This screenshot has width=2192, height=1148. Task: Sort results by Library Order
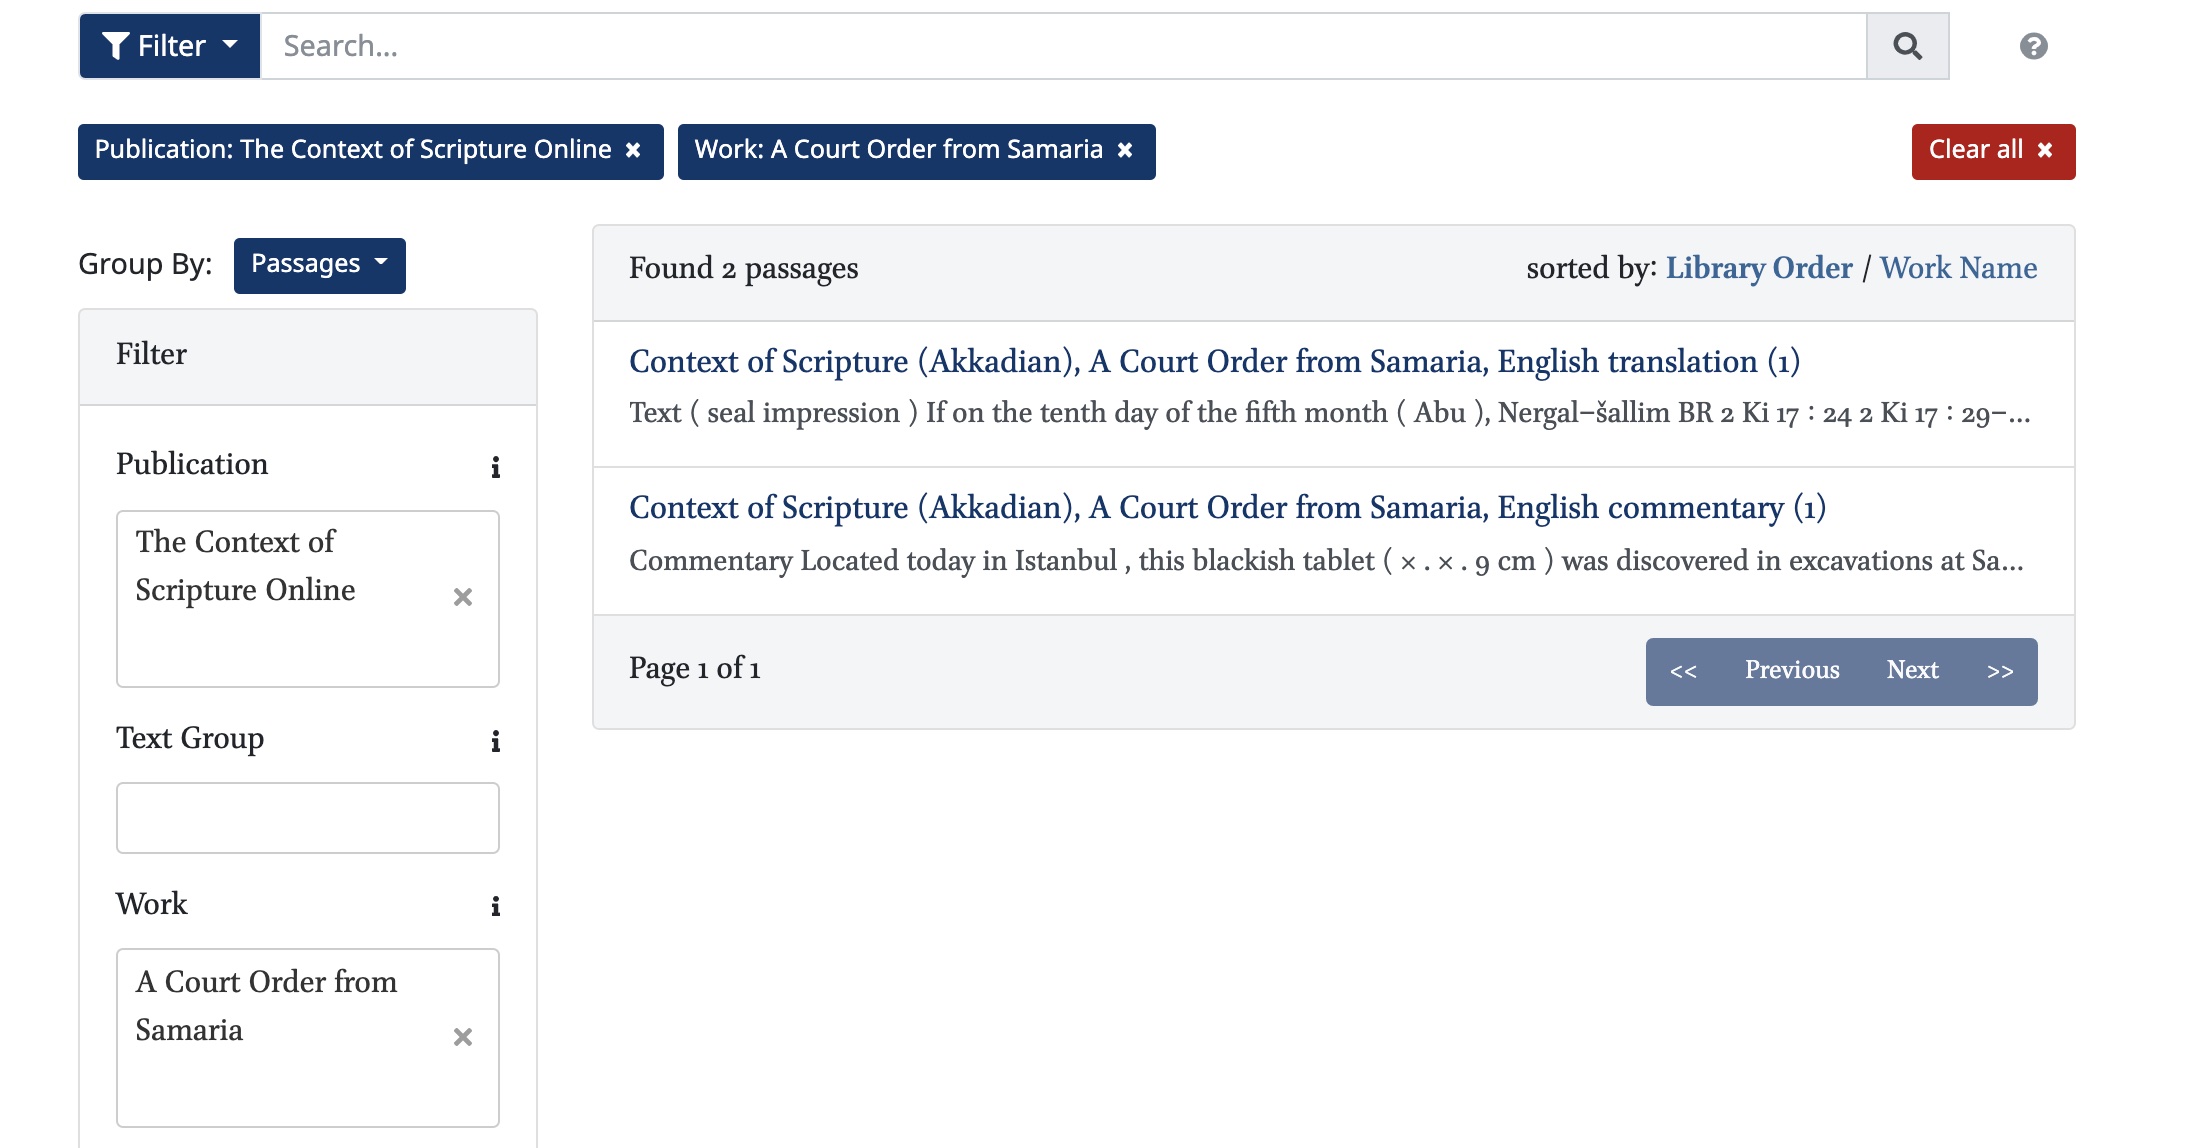click(1758, 268)
